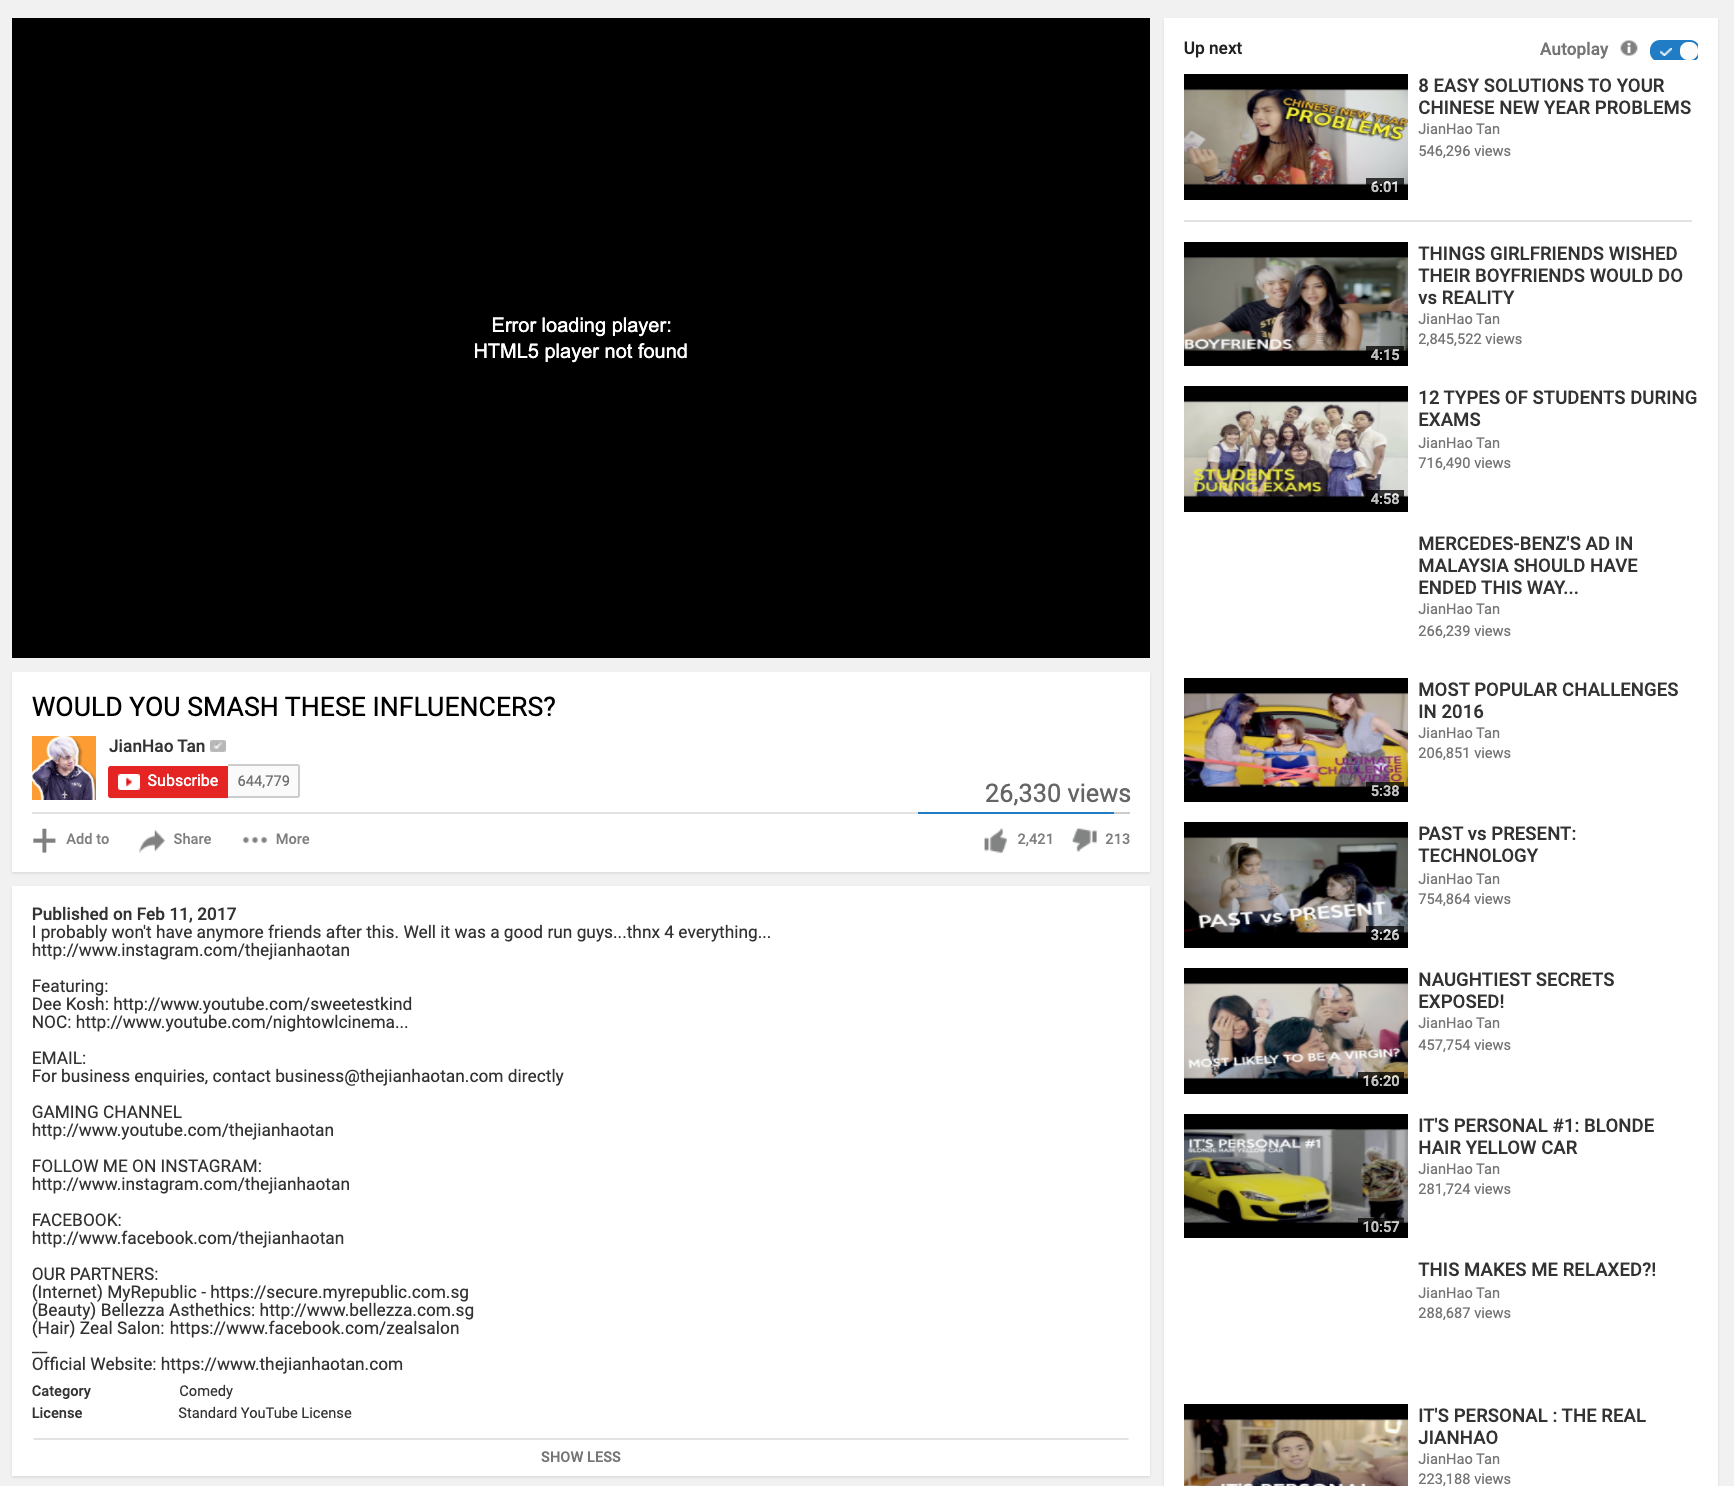Click the Share arrow icon
Viewport: 1734px width, 1486px height.
152,841
